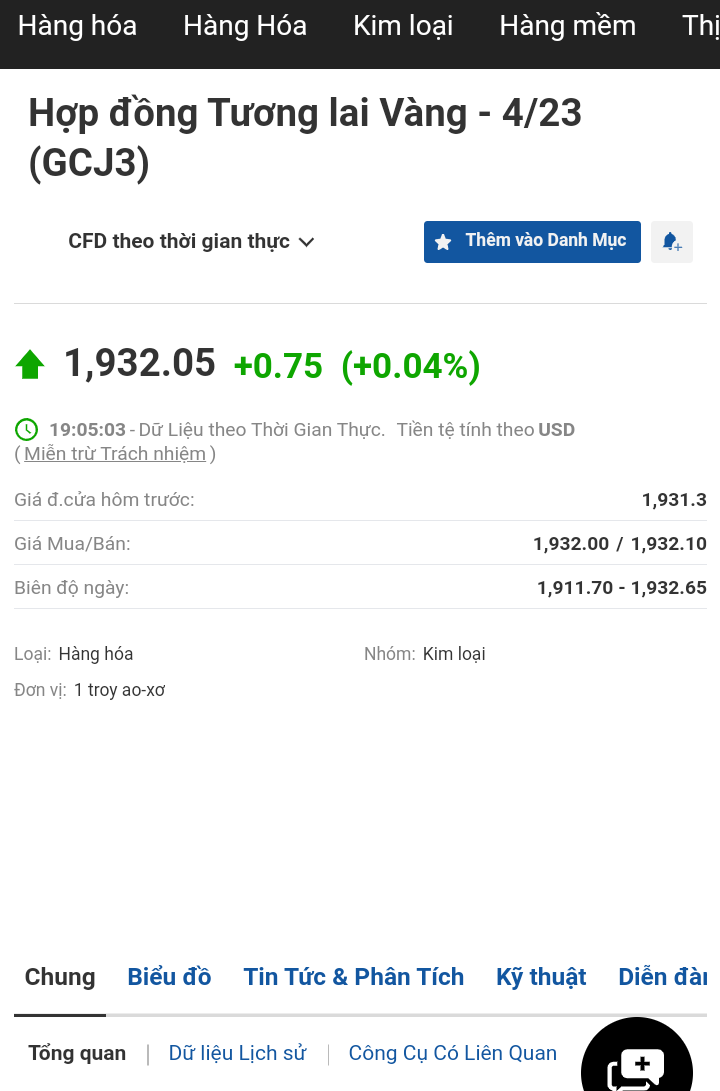Open the Tin Tức & Phân Tích tab
This screenshot has width=720, height=1091.
point(353,977)
